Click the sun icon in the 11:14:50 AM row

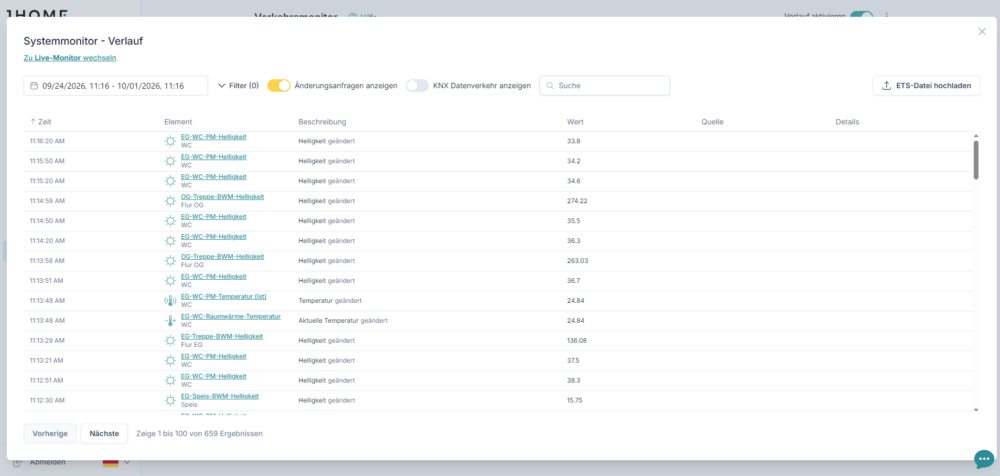pyautogui.click(x=170, y=221)
